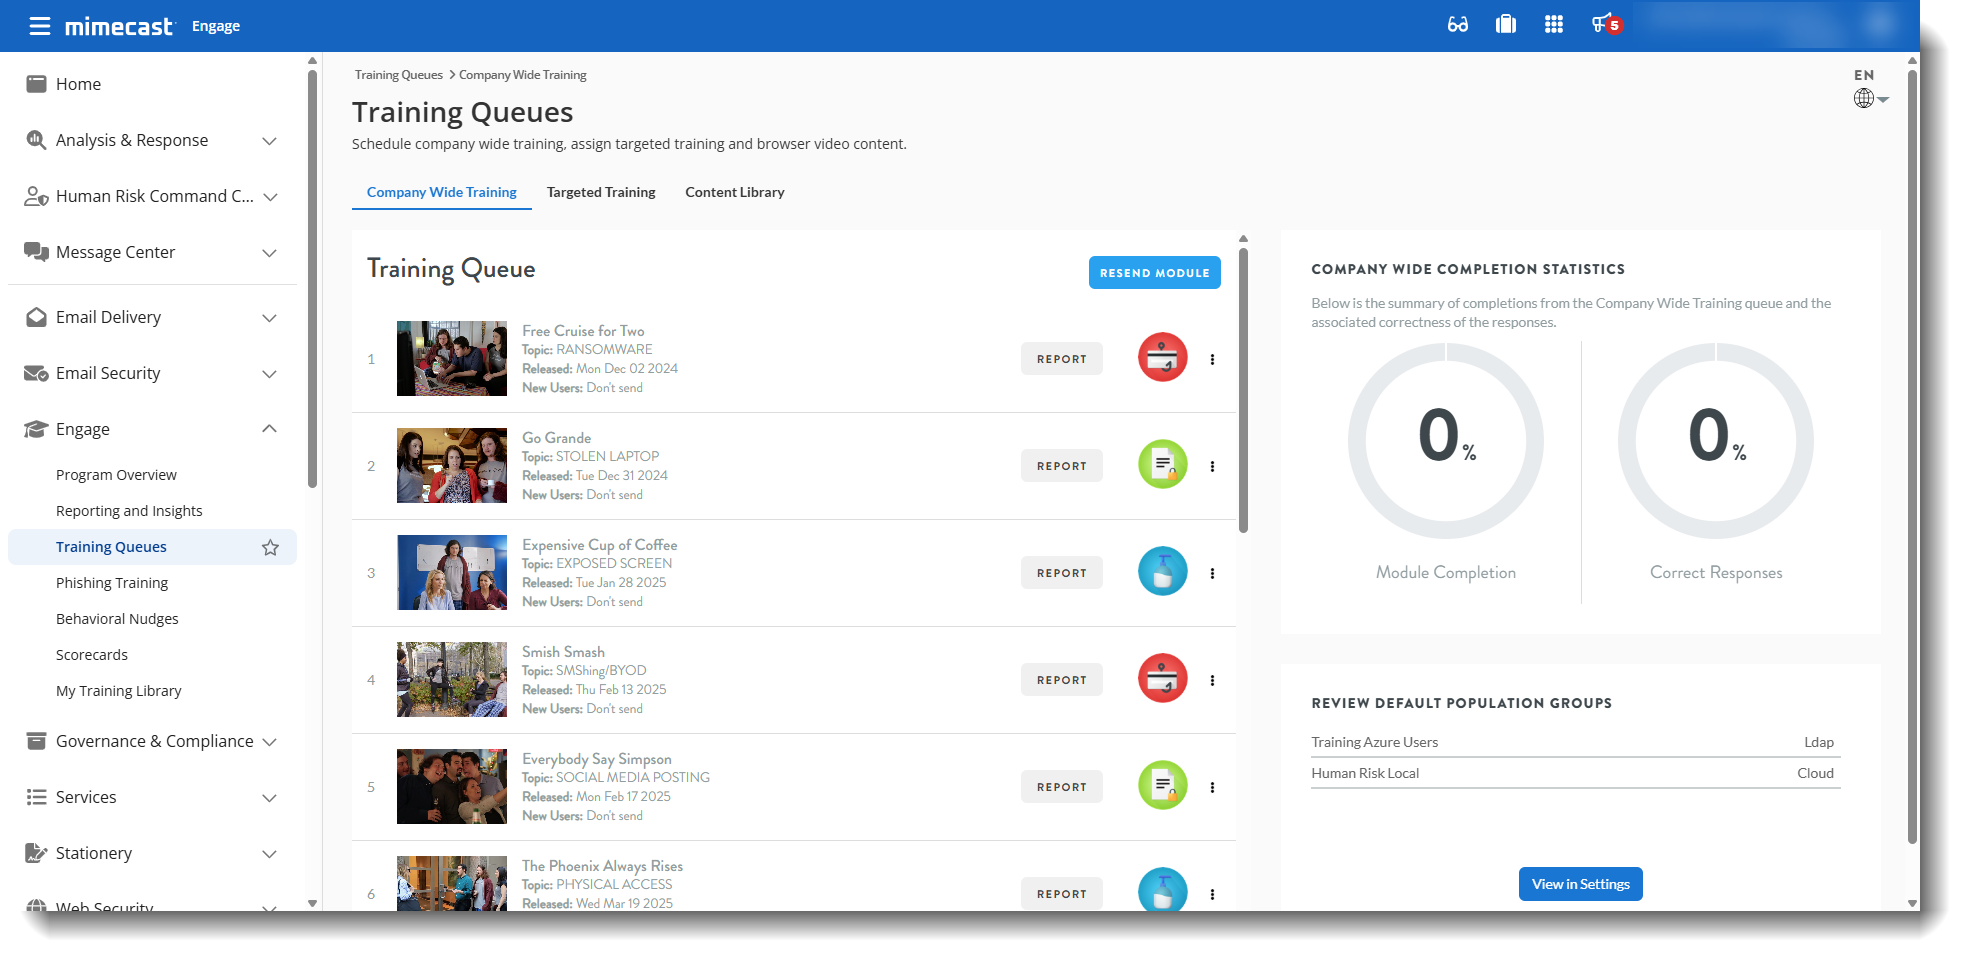The width and height of the screenshot is (1970, 961).
Task: Click the Training Queue list scrollbar
Action: (1243, 390)
